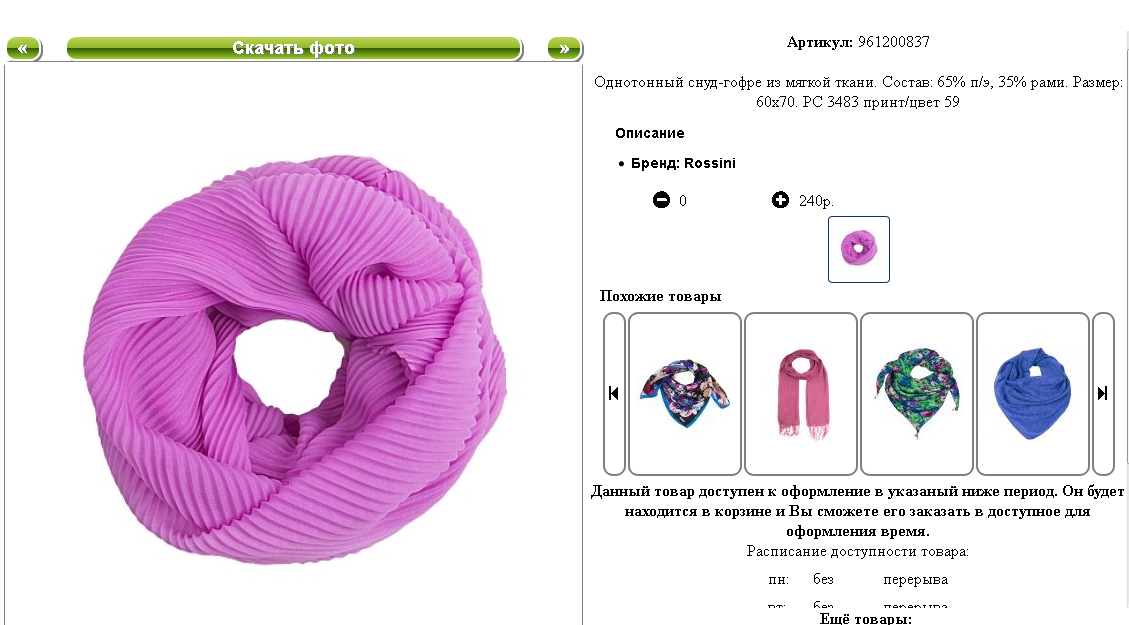Image resolution: width=1129 pixels, height=625 pixels.
Task: Jump to last similar item in carousel
Action: pyautogui.click(x=1102, y=393)
